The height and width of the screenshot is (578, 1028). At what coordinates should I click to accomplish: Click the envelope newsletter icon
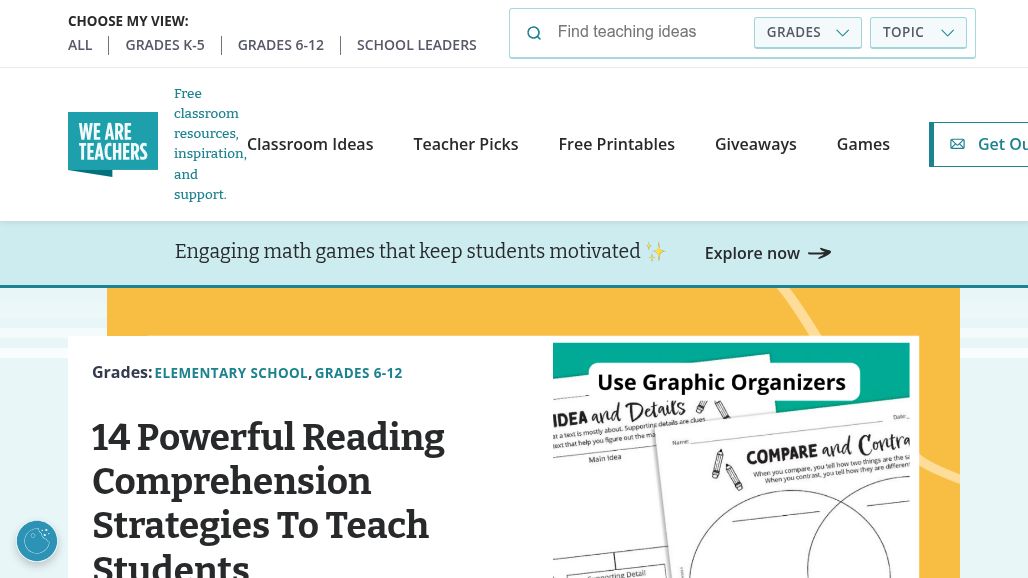click(x=957, y=144)
